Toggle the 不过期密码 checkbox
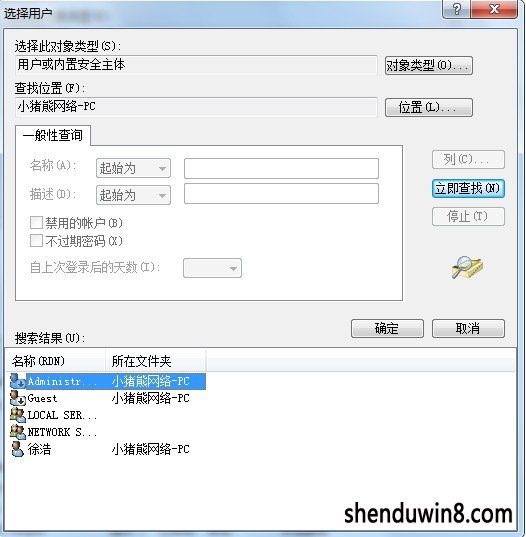The height and width of the screenshot is (537, 526). point(36,240)
